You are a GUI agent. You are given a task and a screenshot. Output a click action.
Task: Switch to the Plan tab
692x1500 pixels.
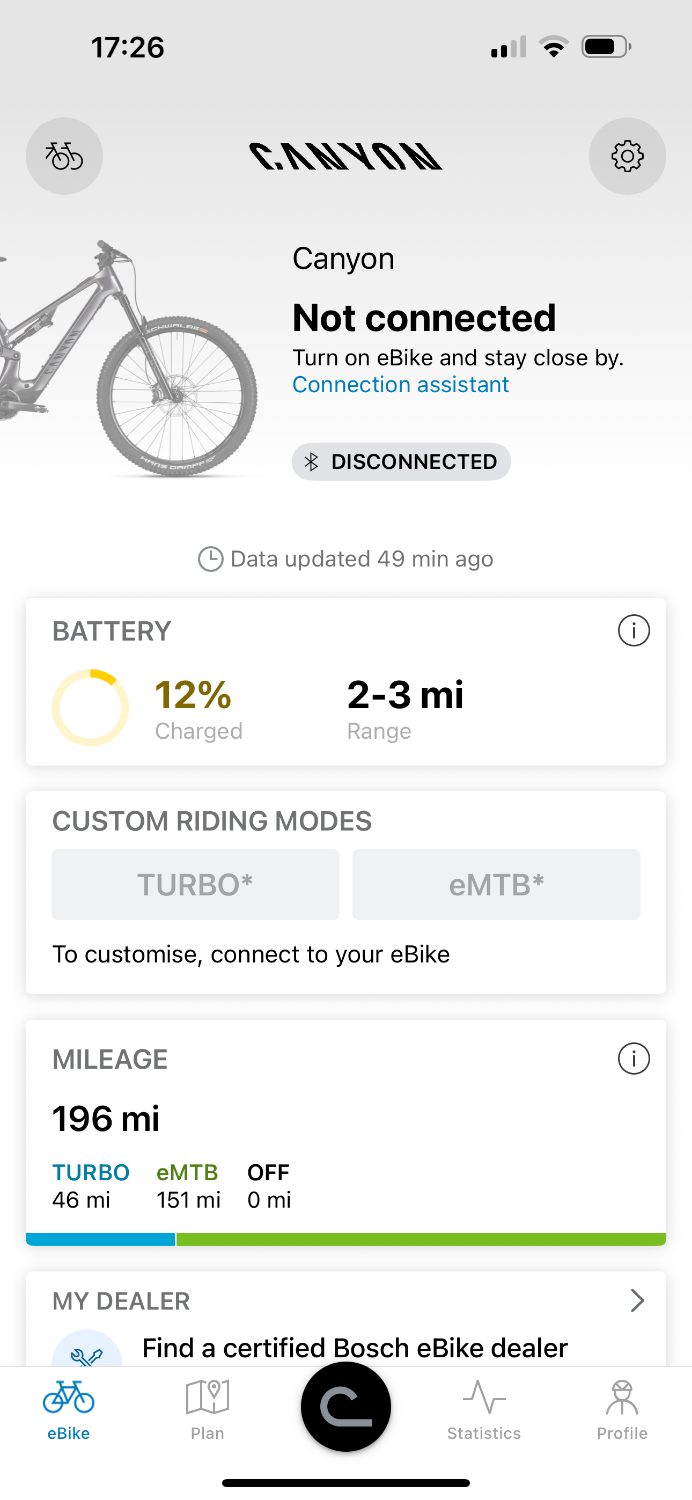207,1408
